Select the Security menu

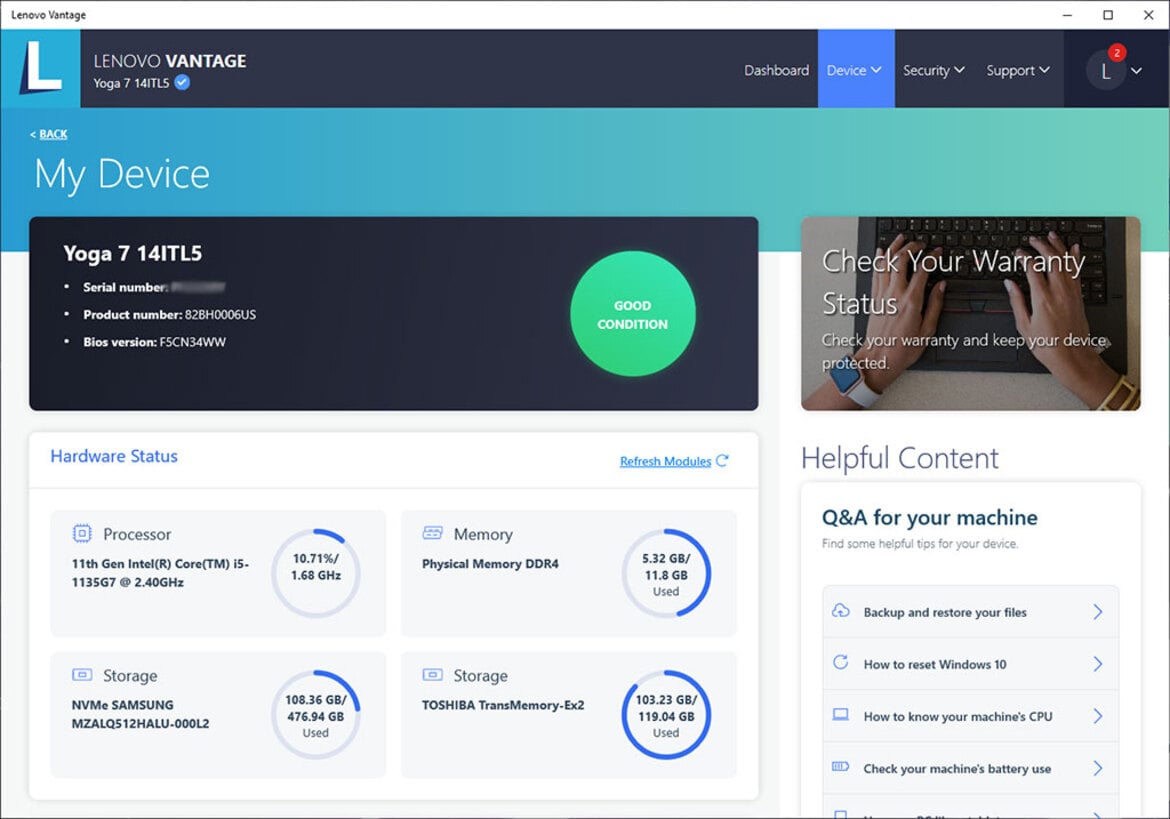tap(934, 70)
